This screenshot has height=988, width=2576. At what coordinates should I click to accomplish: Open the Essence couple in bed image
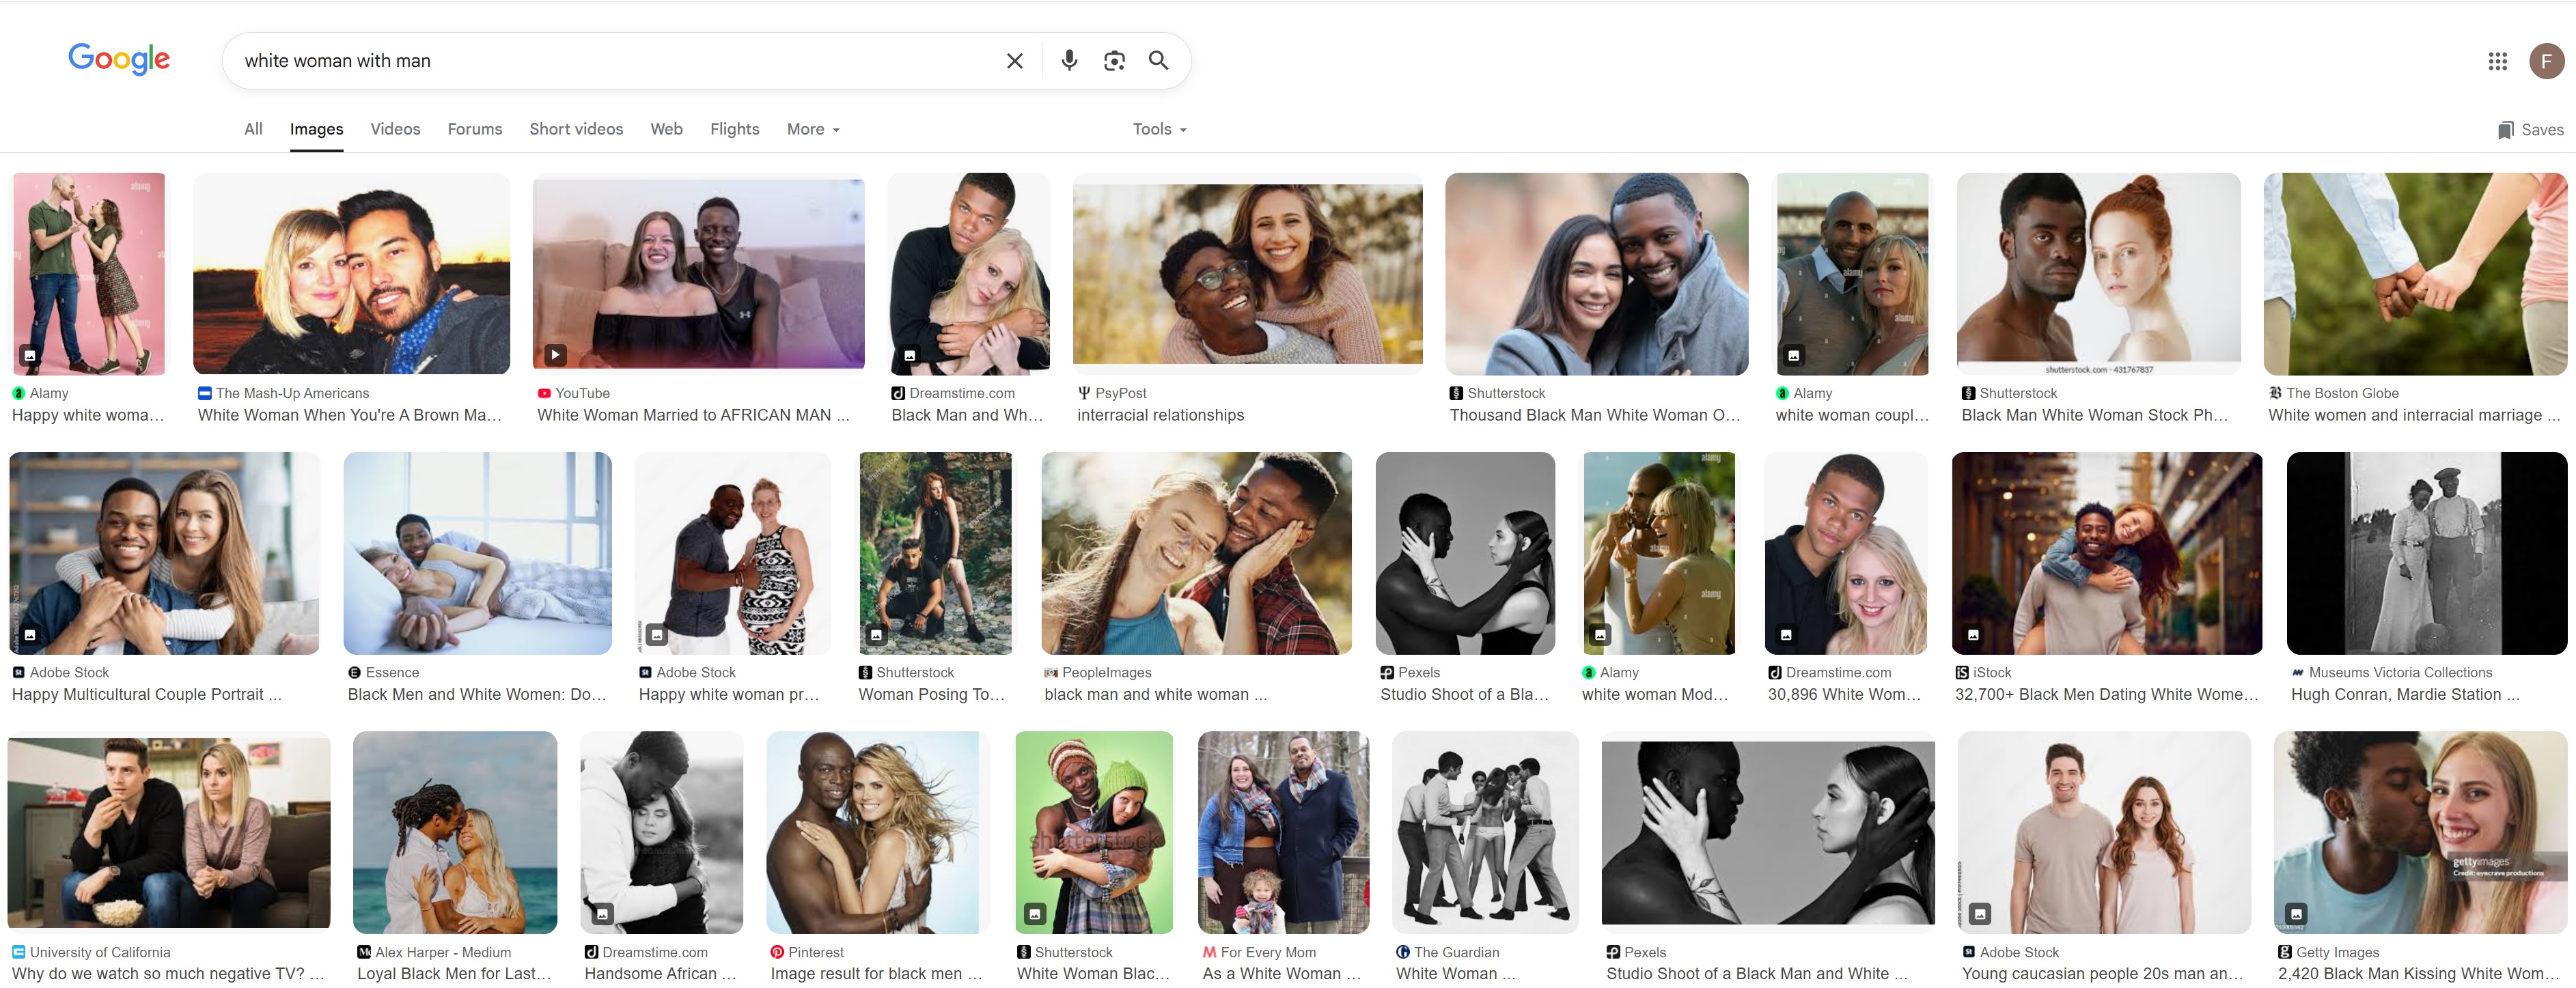477,553
